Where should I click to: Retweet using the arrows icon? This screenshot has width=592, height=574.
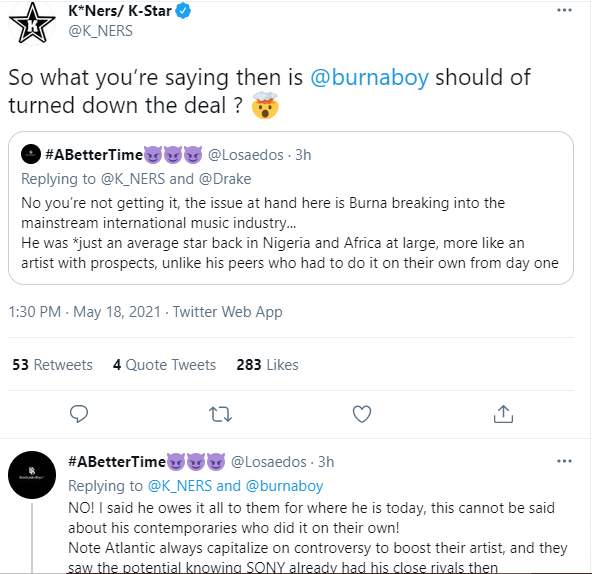[220, 414]
